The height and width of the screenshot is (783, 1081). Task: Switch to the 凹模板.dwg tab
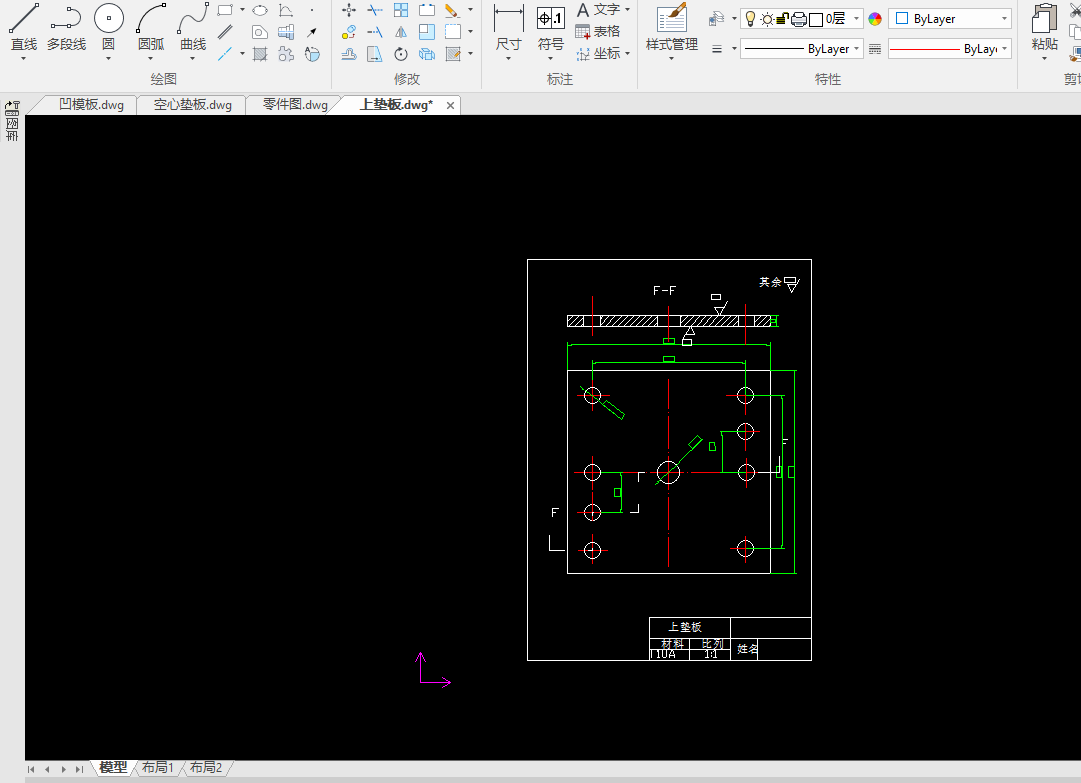click(x=90, y=105)
